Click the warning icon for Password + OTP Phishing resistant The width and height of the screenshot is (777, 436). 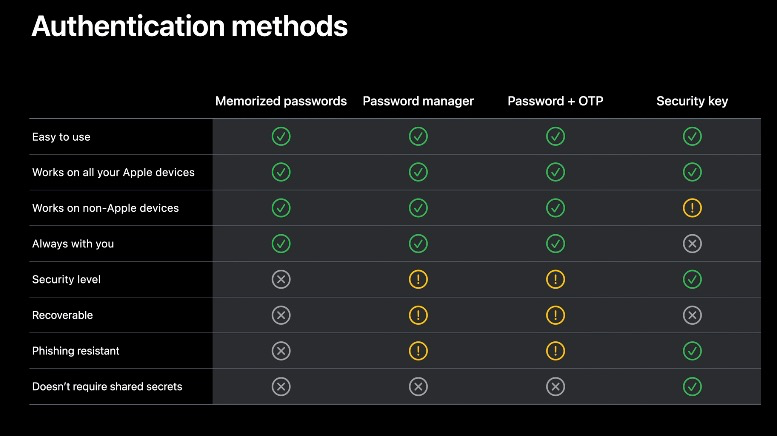555,351
